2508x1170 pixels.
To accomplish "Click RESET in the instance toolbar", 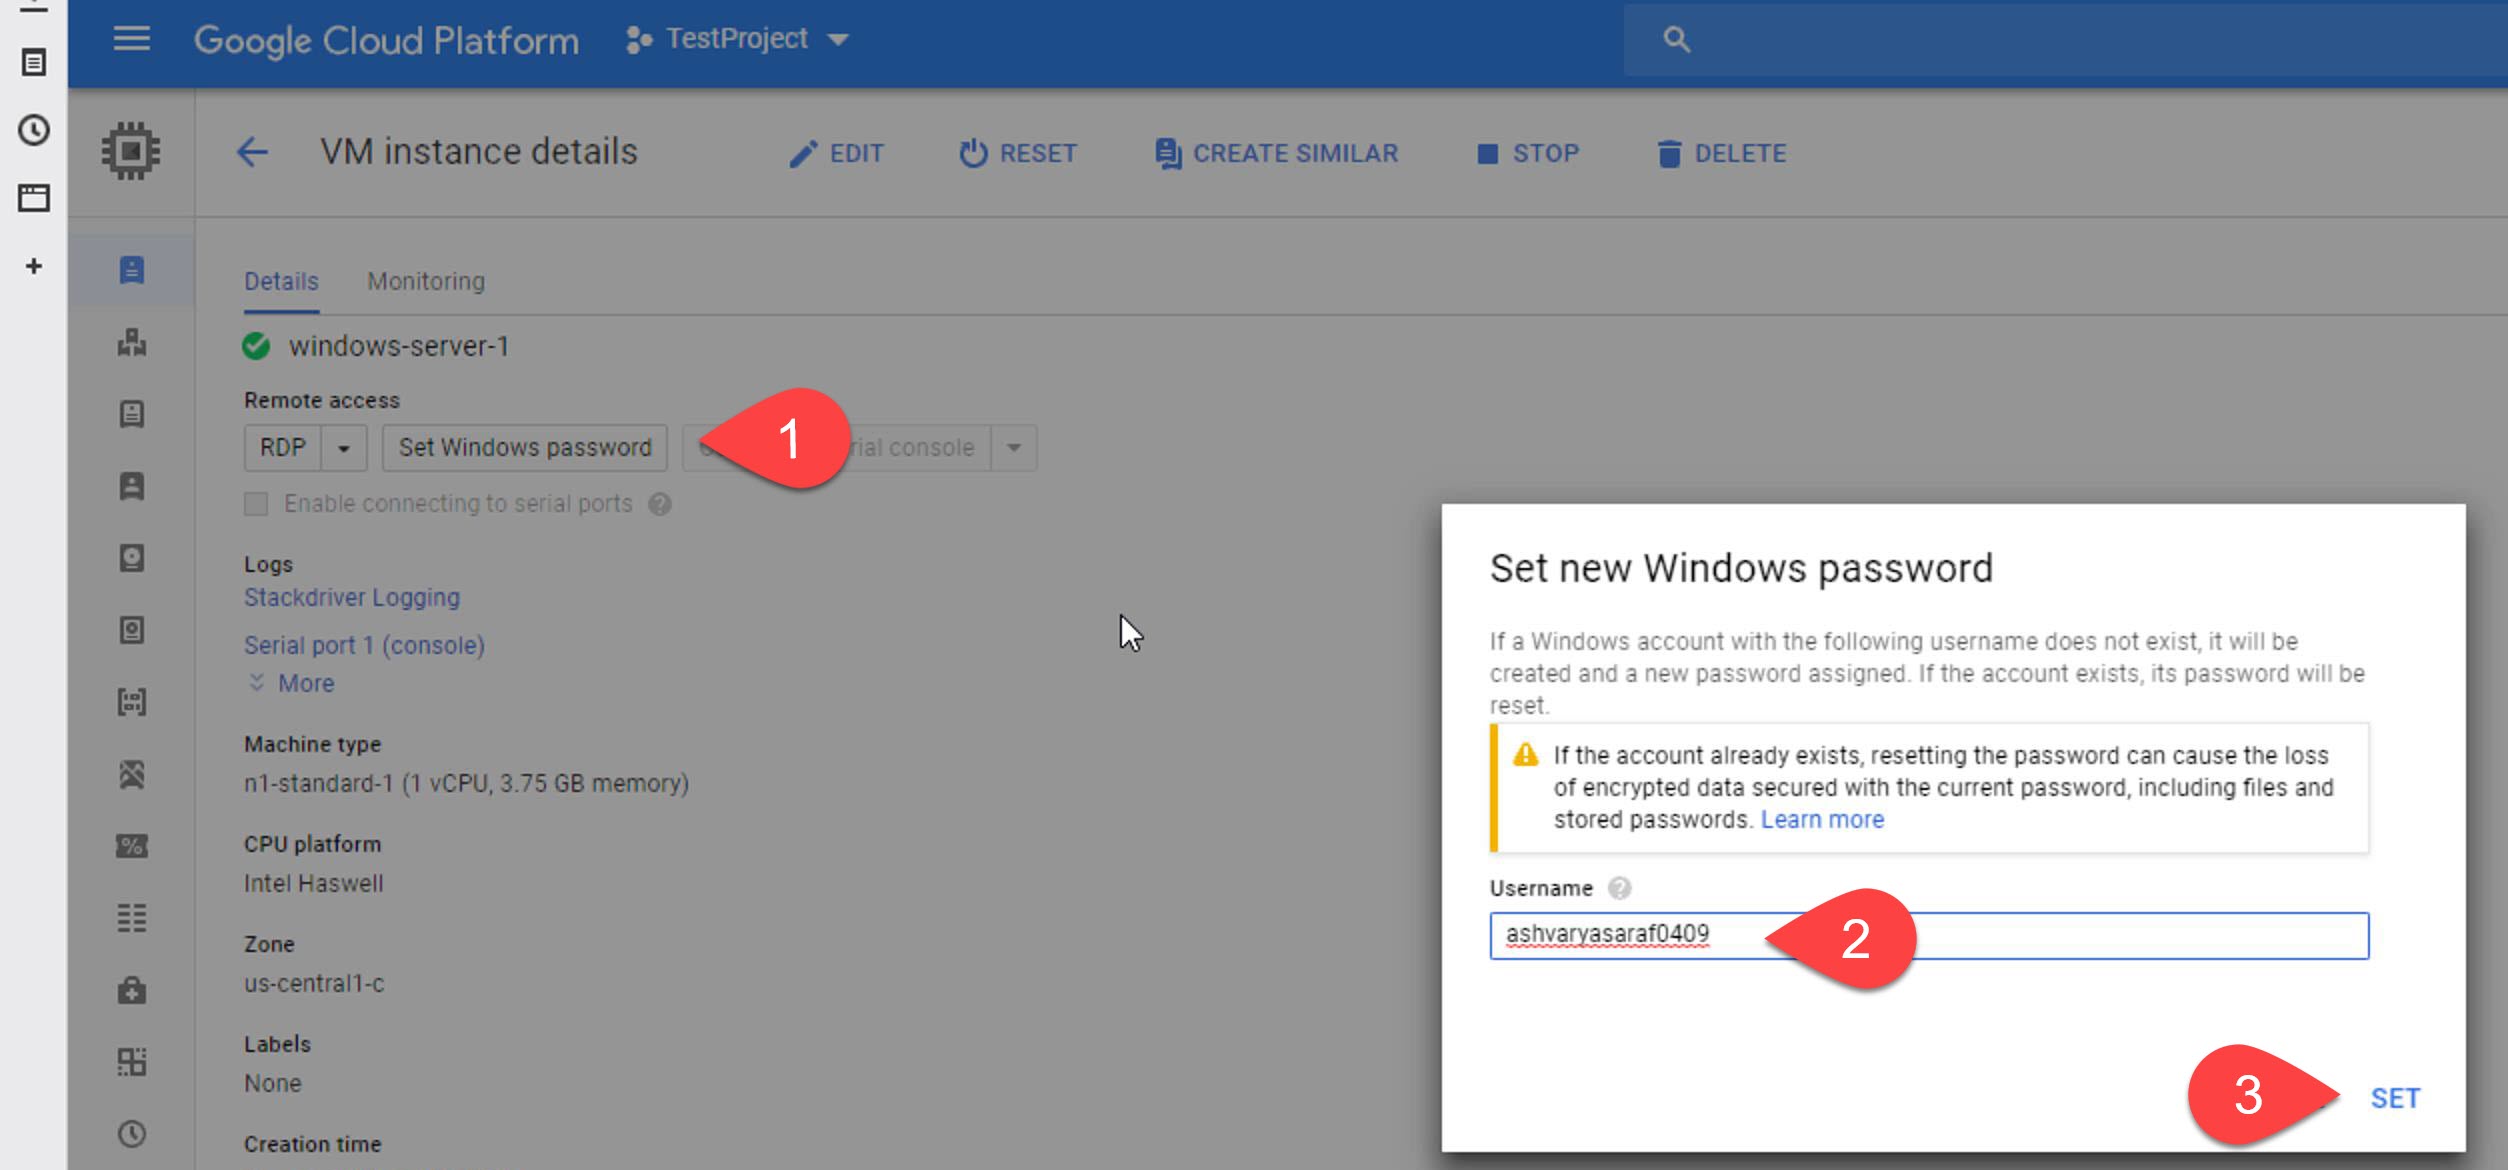I will (x=1018, y=153).
